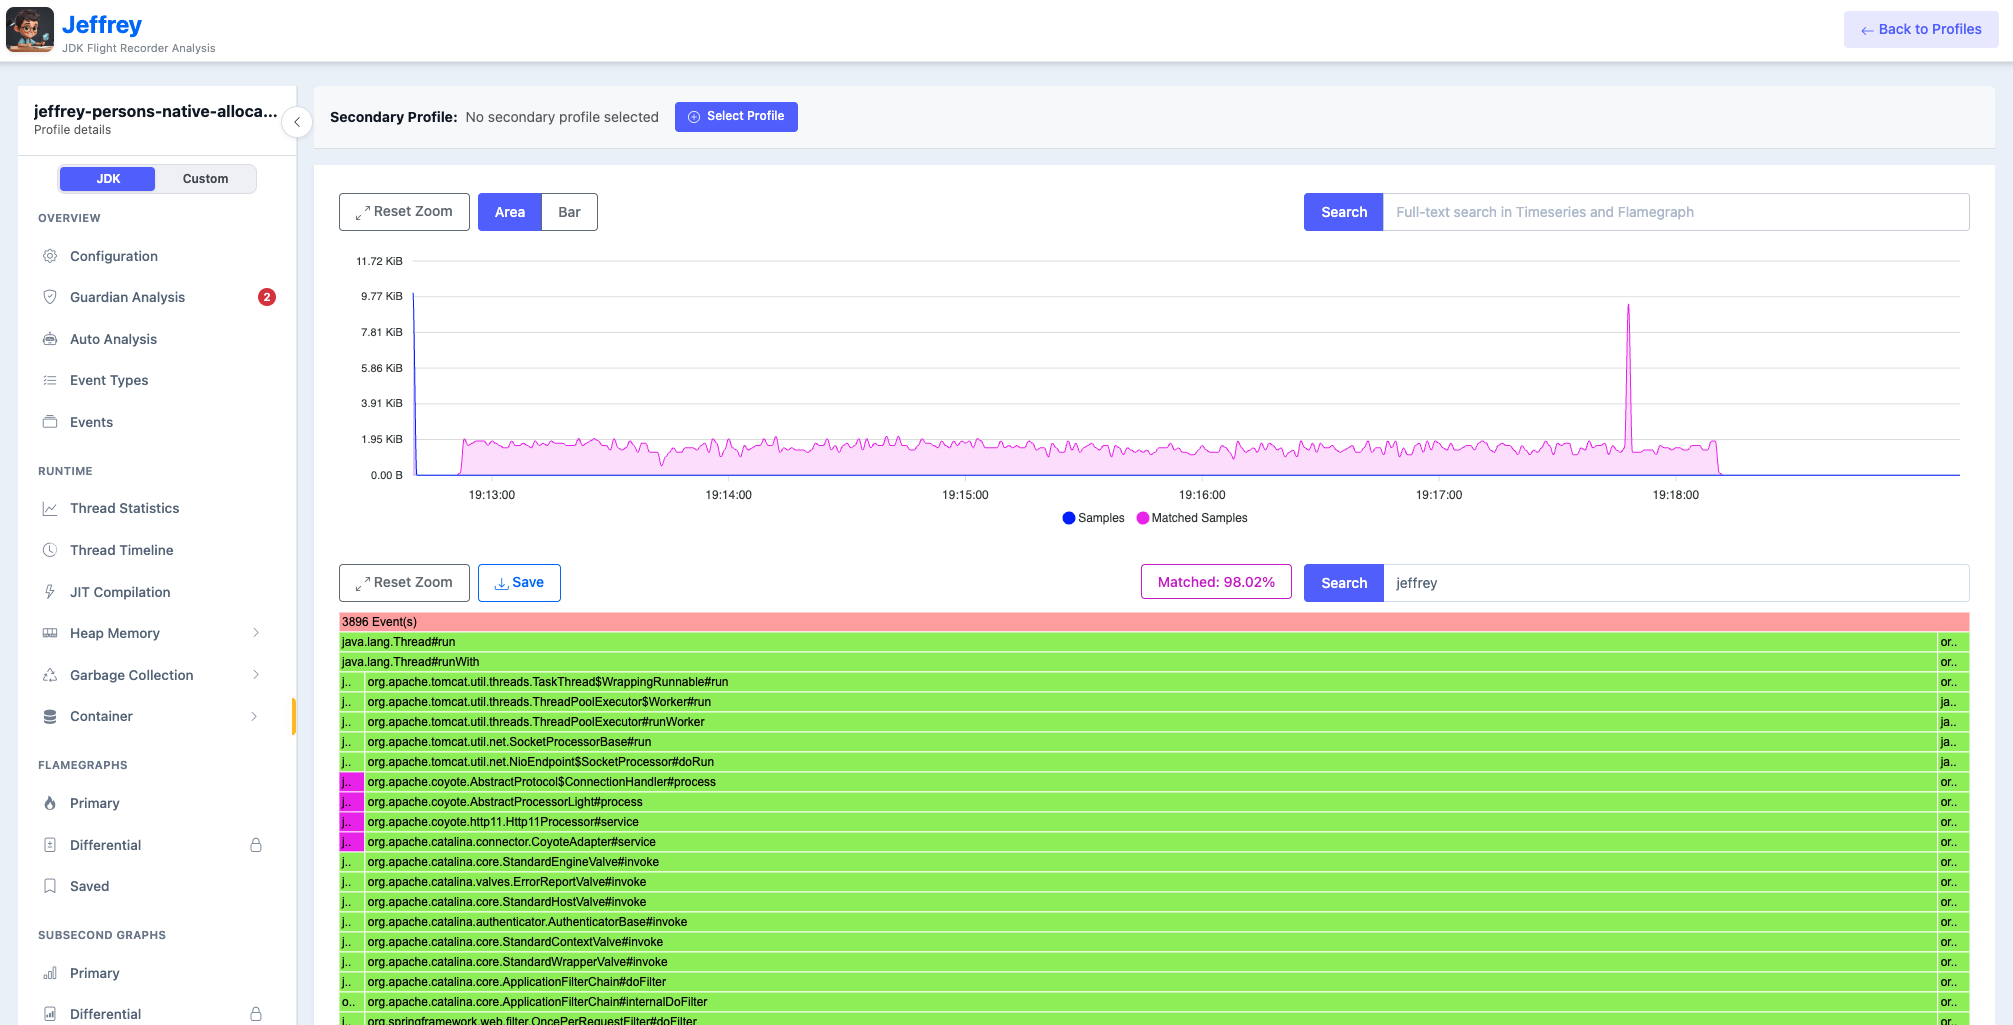
Task: Click the Back to Profiles button
Action: coord(1919,29)
